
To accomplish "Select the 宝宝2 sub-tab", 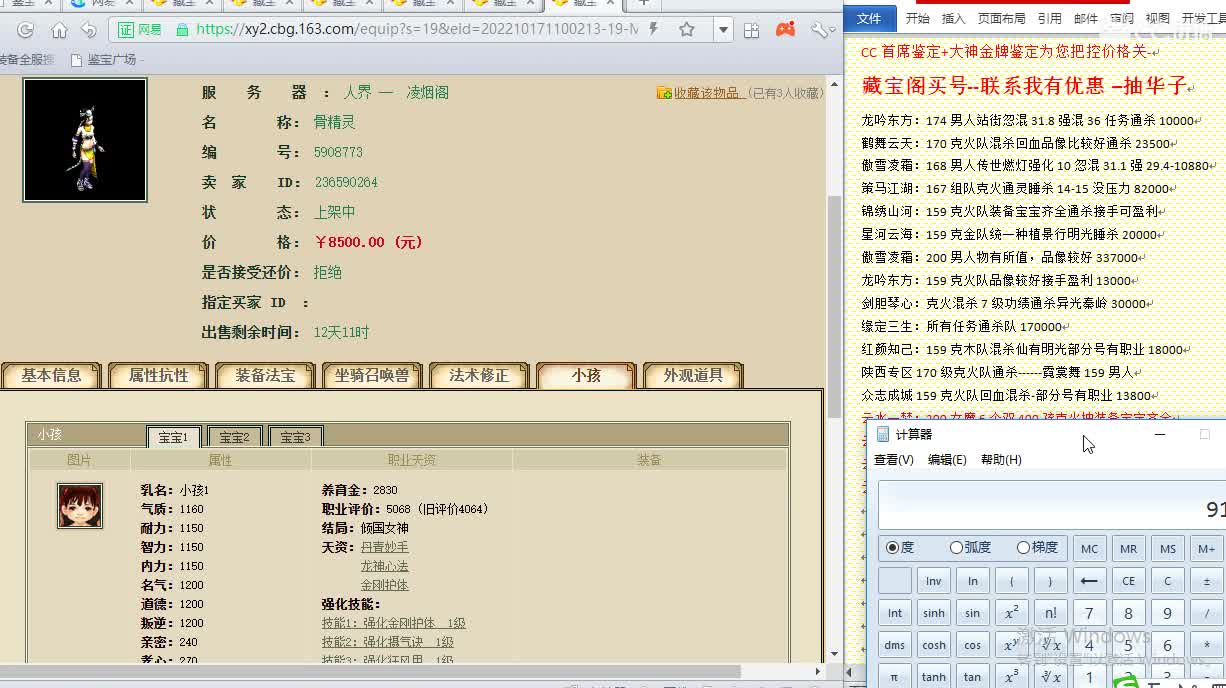I will click(x=235, y=437).
